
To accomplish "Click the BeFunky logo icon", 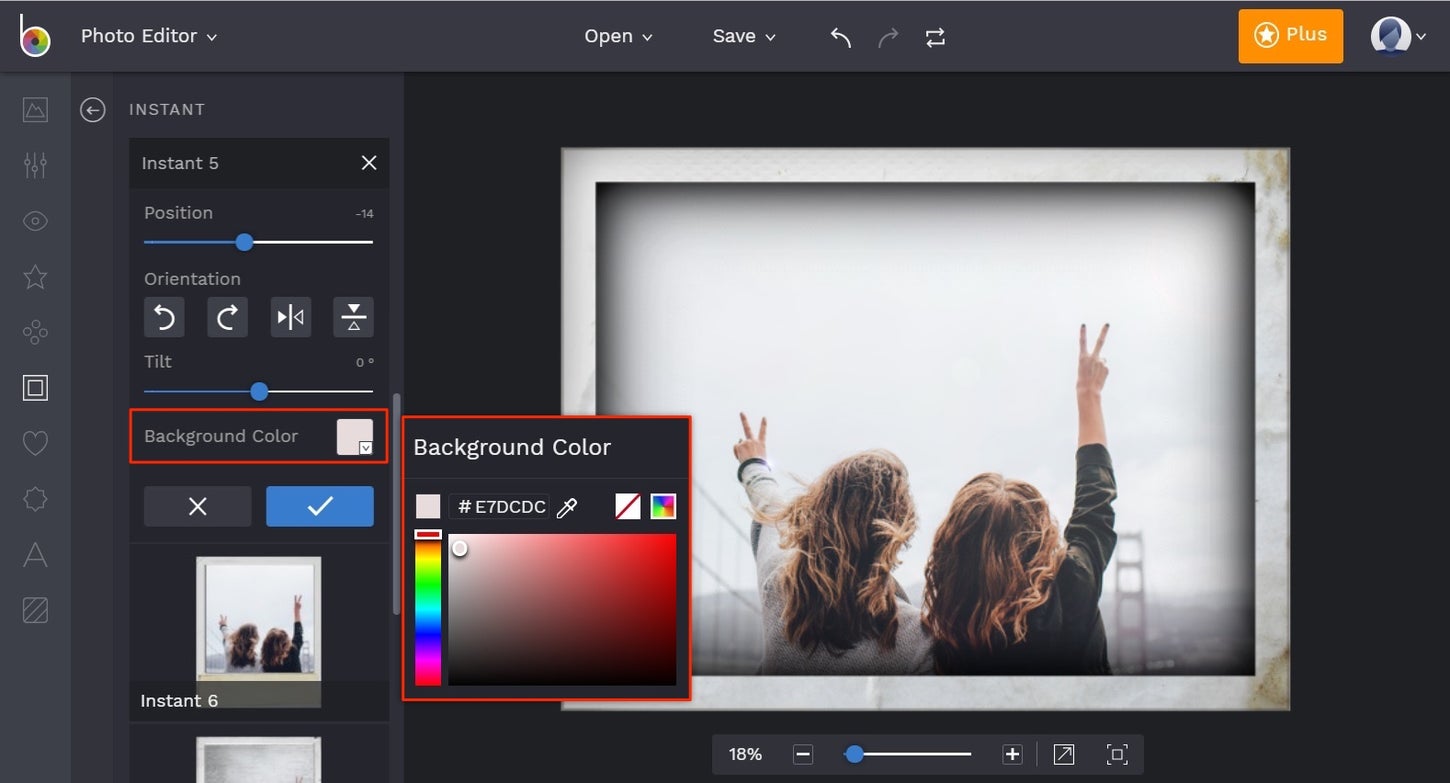I will 35,36.
